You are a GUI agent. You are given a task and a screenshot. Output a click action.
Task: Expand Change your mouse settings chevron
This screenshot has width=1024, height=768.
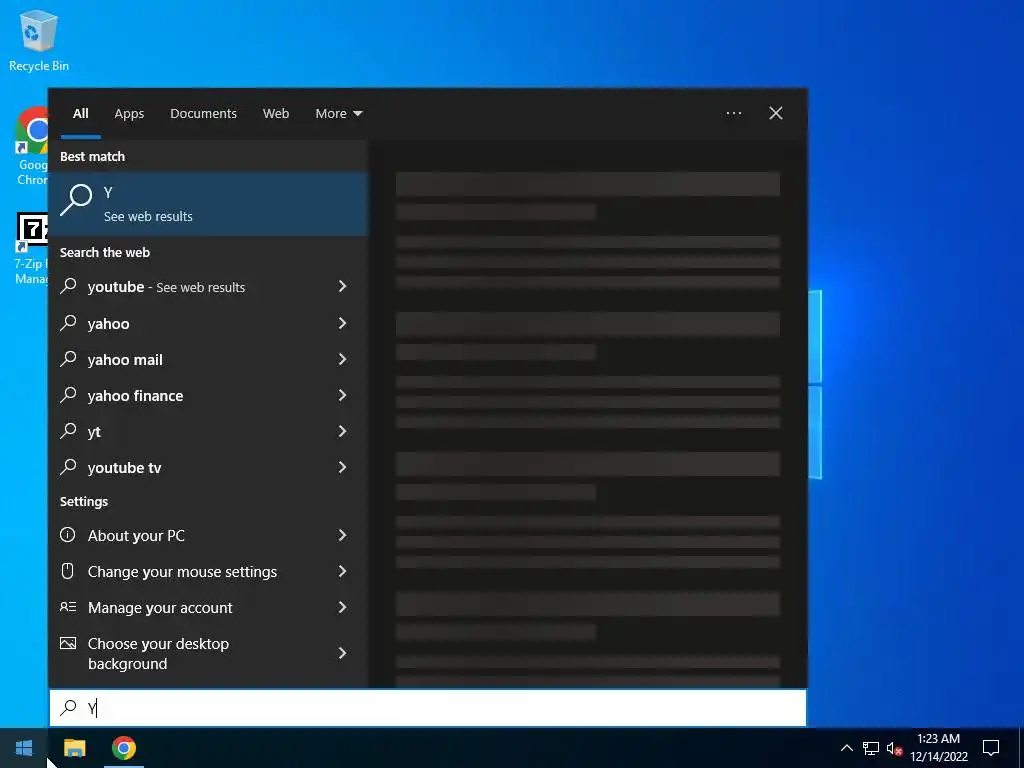click(342, 571)
